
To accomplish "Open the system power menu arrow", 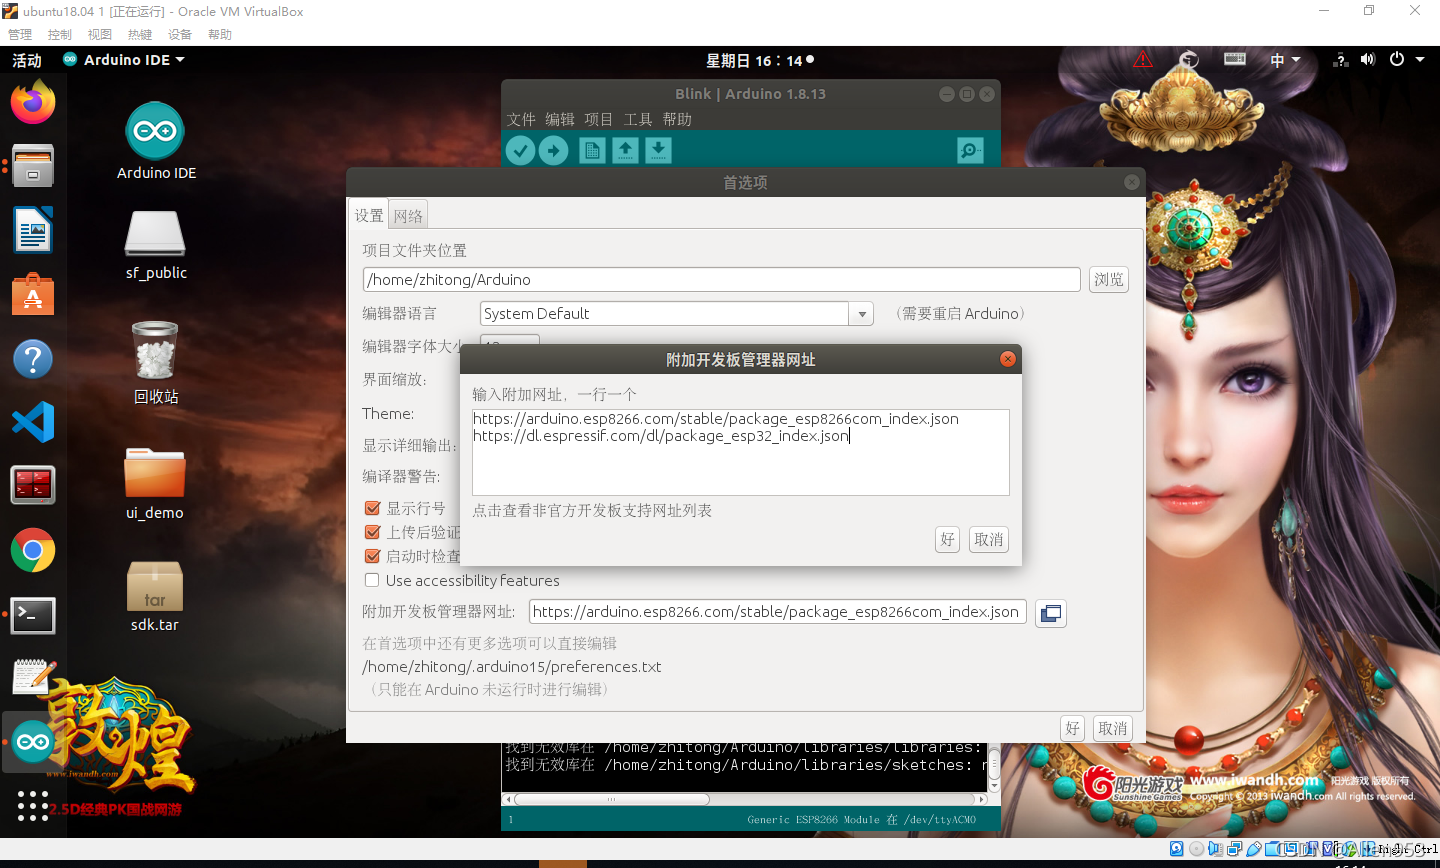I will [1419, 60].
